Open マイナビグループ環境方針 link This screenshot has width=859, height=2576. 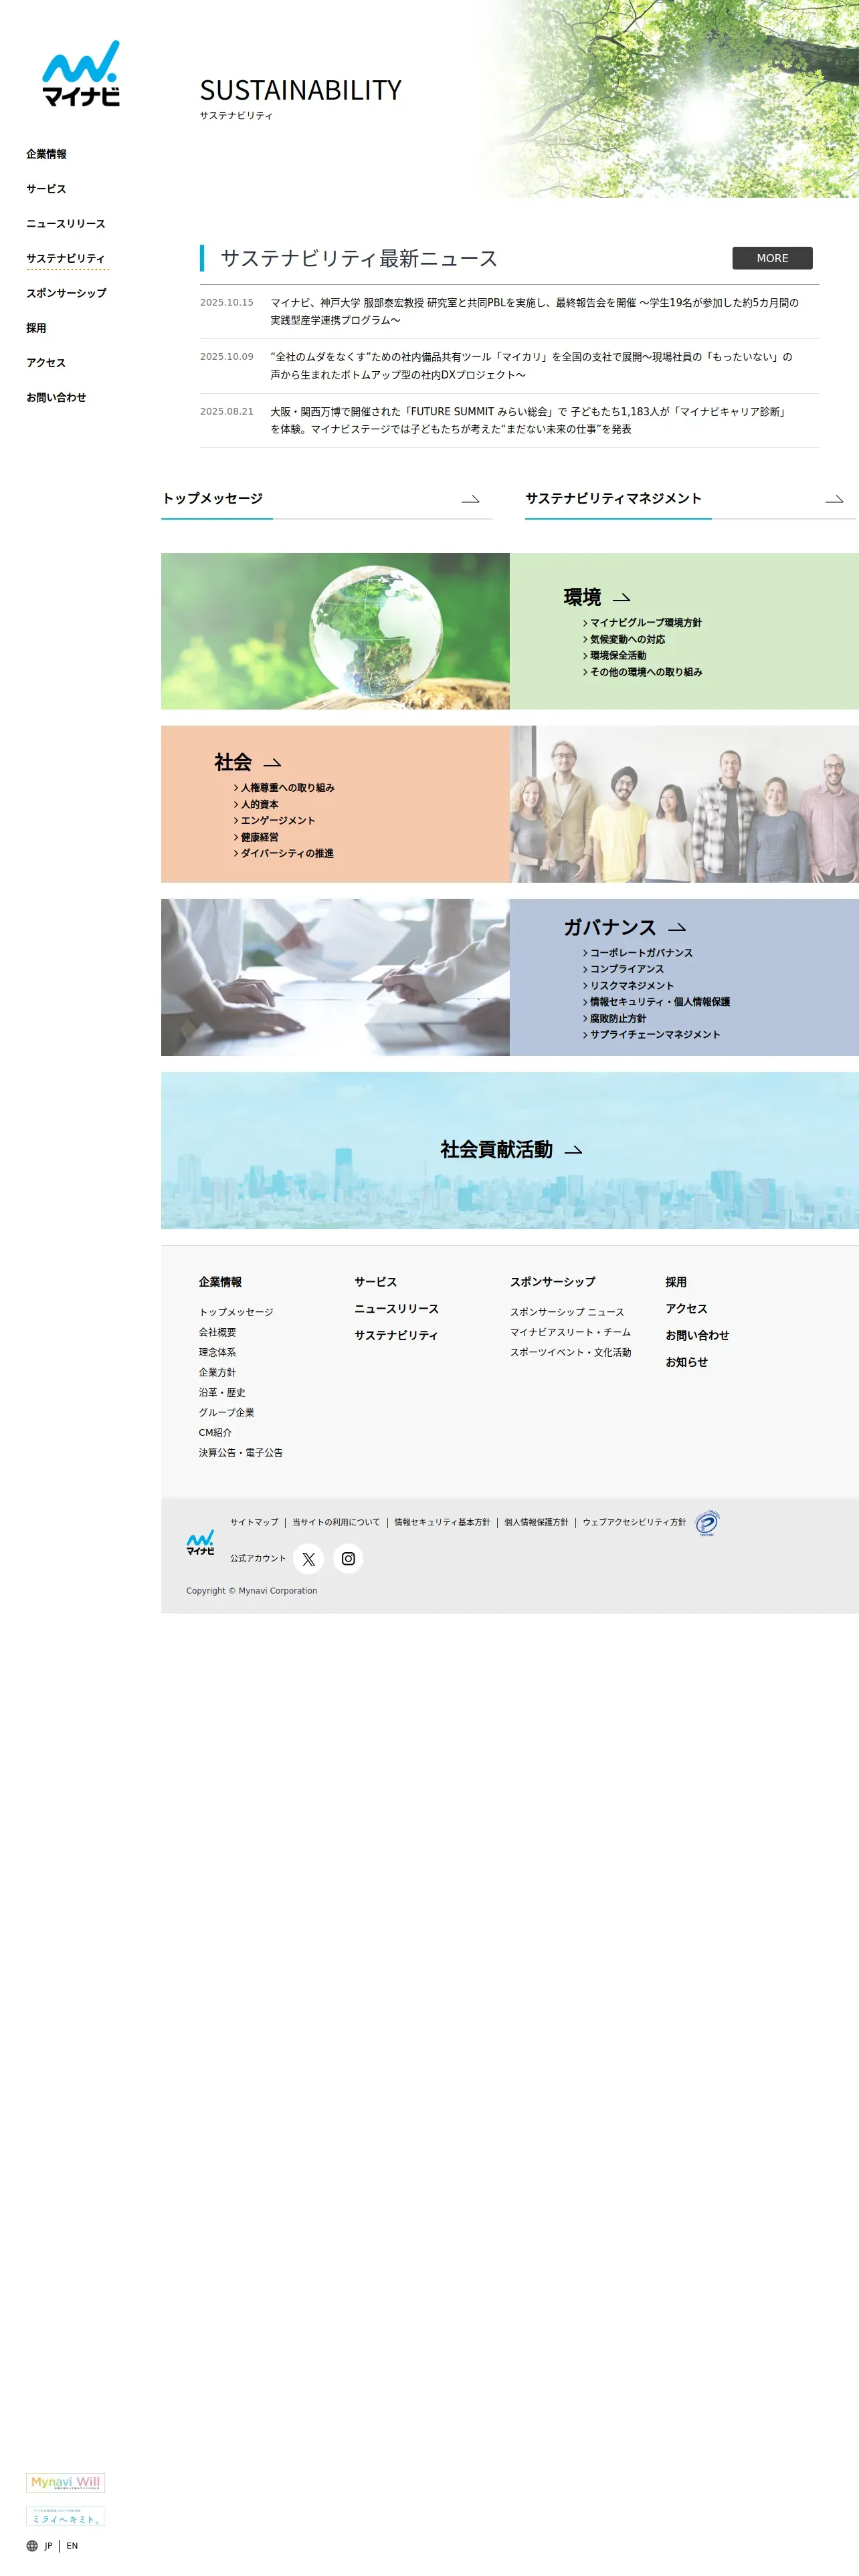pos(645,623)
